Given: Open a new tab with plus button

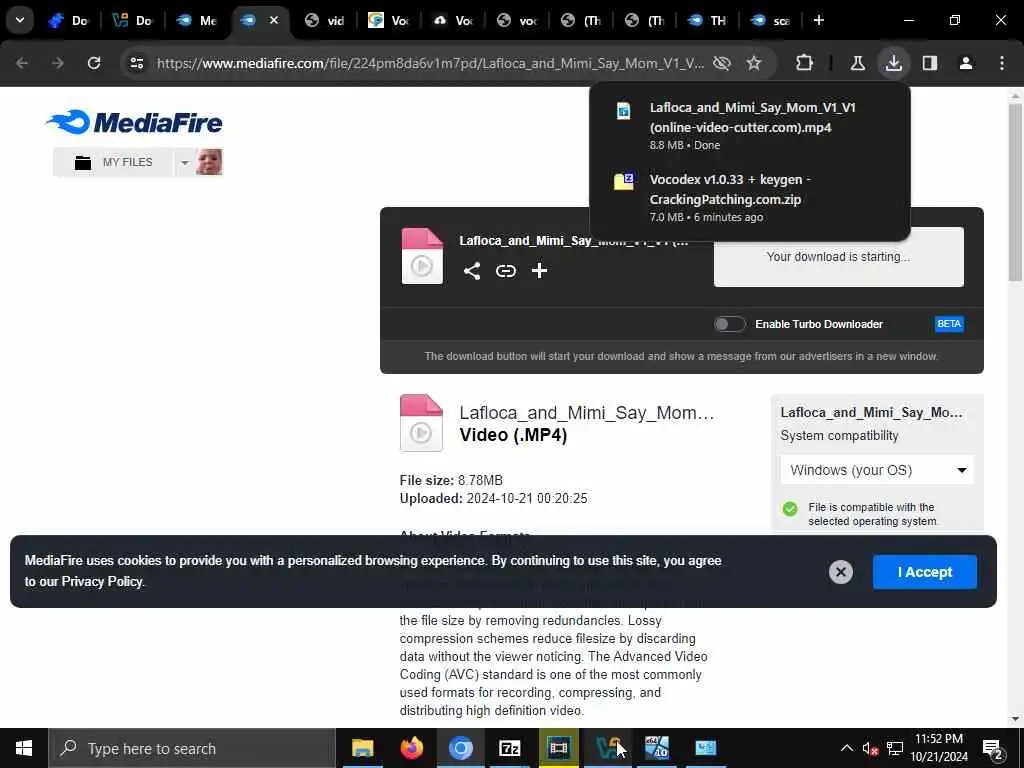Looking at the screenshot, I should tap(819, 20).
